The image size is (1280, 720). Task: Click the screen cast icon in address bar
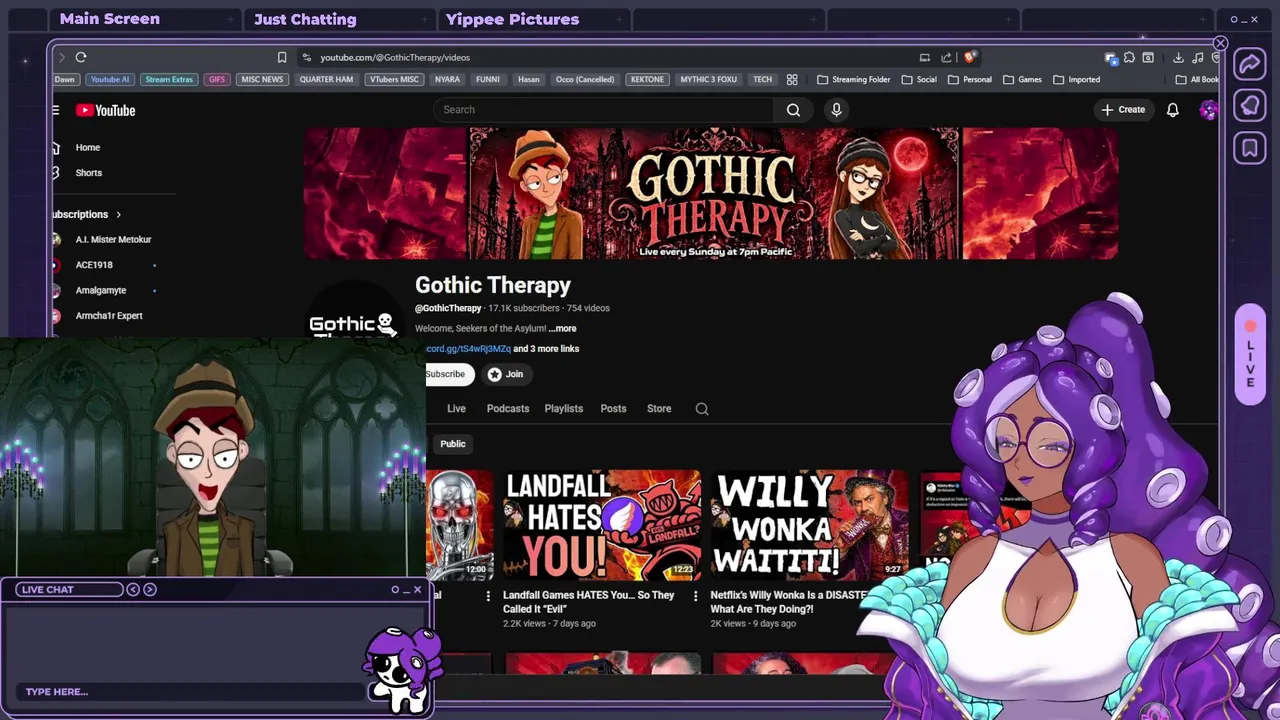[x=925, y=57]
